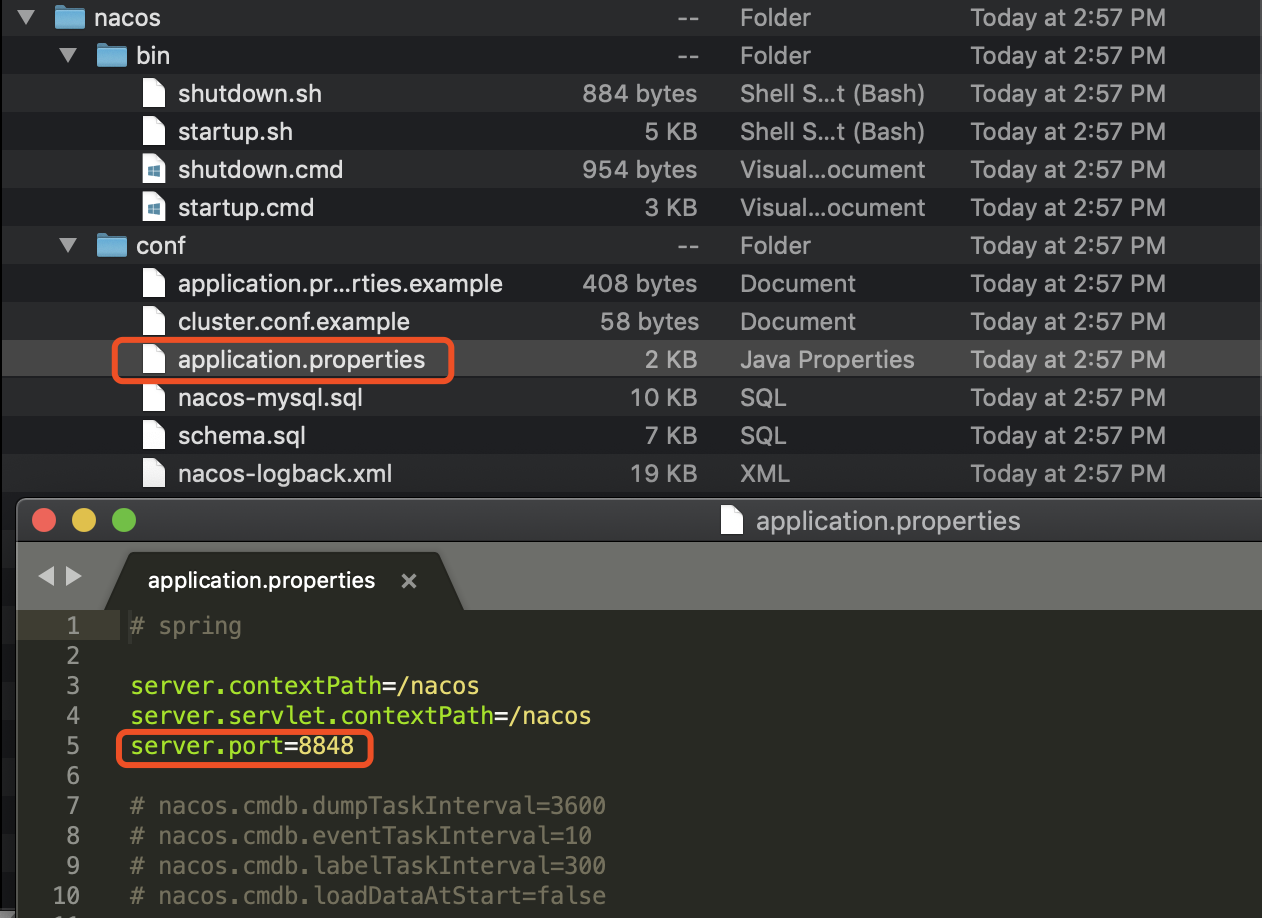The image size is (1262, 918).
Task: Go to previous tab with left arrow
Action: click(45, 576)
